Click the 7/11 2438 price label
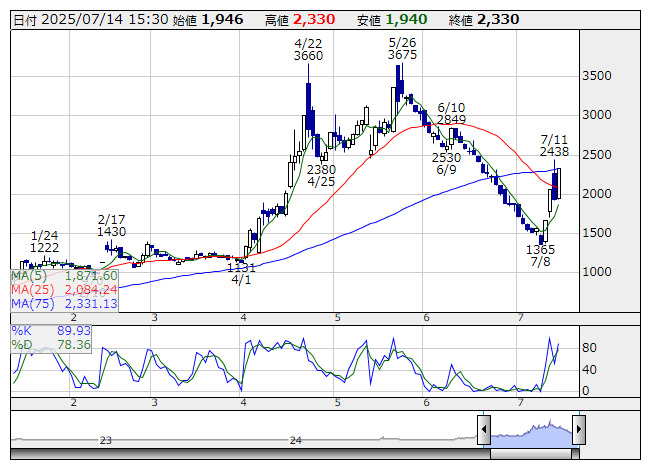The height and width of the screenshot is (470, 653). click(554, 145)
